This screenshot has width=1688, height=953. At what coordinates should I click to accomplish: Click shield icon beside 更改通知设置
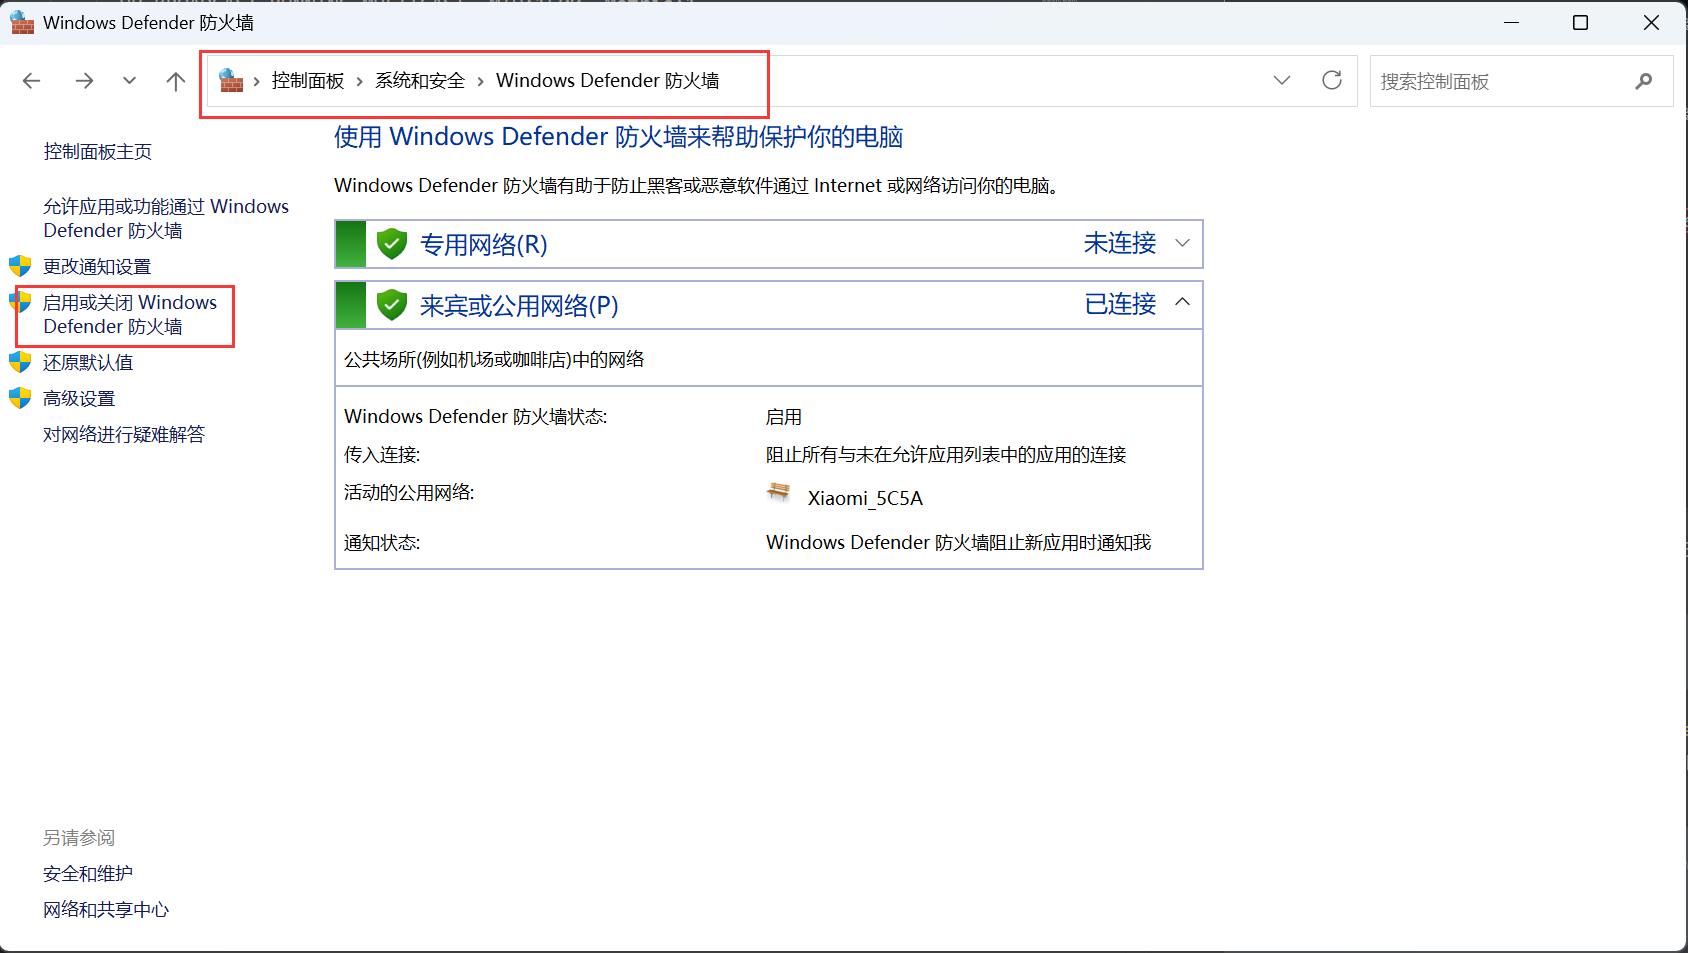point(20,266)
